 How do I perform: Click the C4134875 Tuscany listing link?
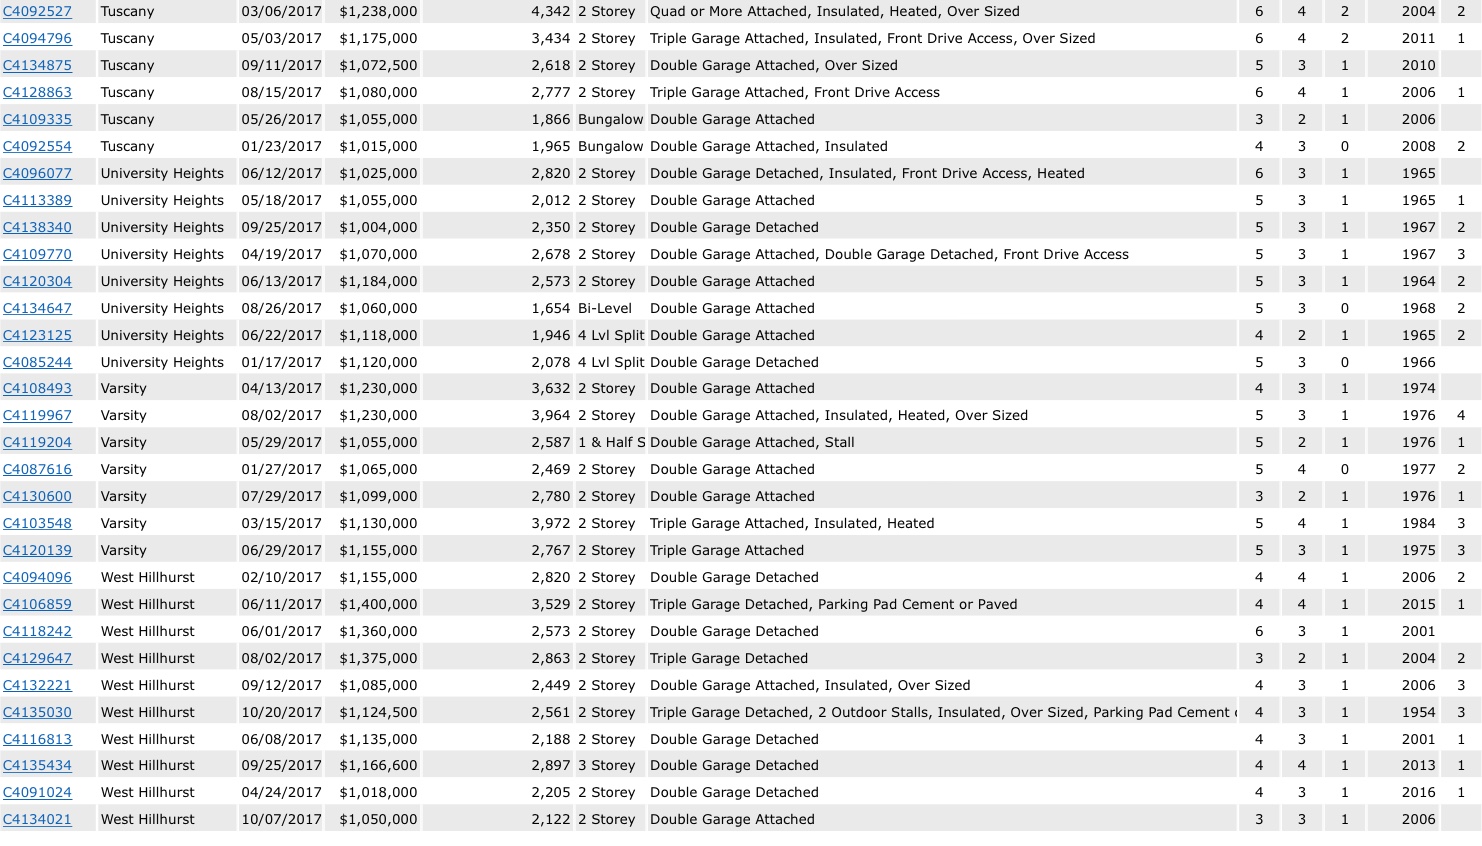pos(37,66)
